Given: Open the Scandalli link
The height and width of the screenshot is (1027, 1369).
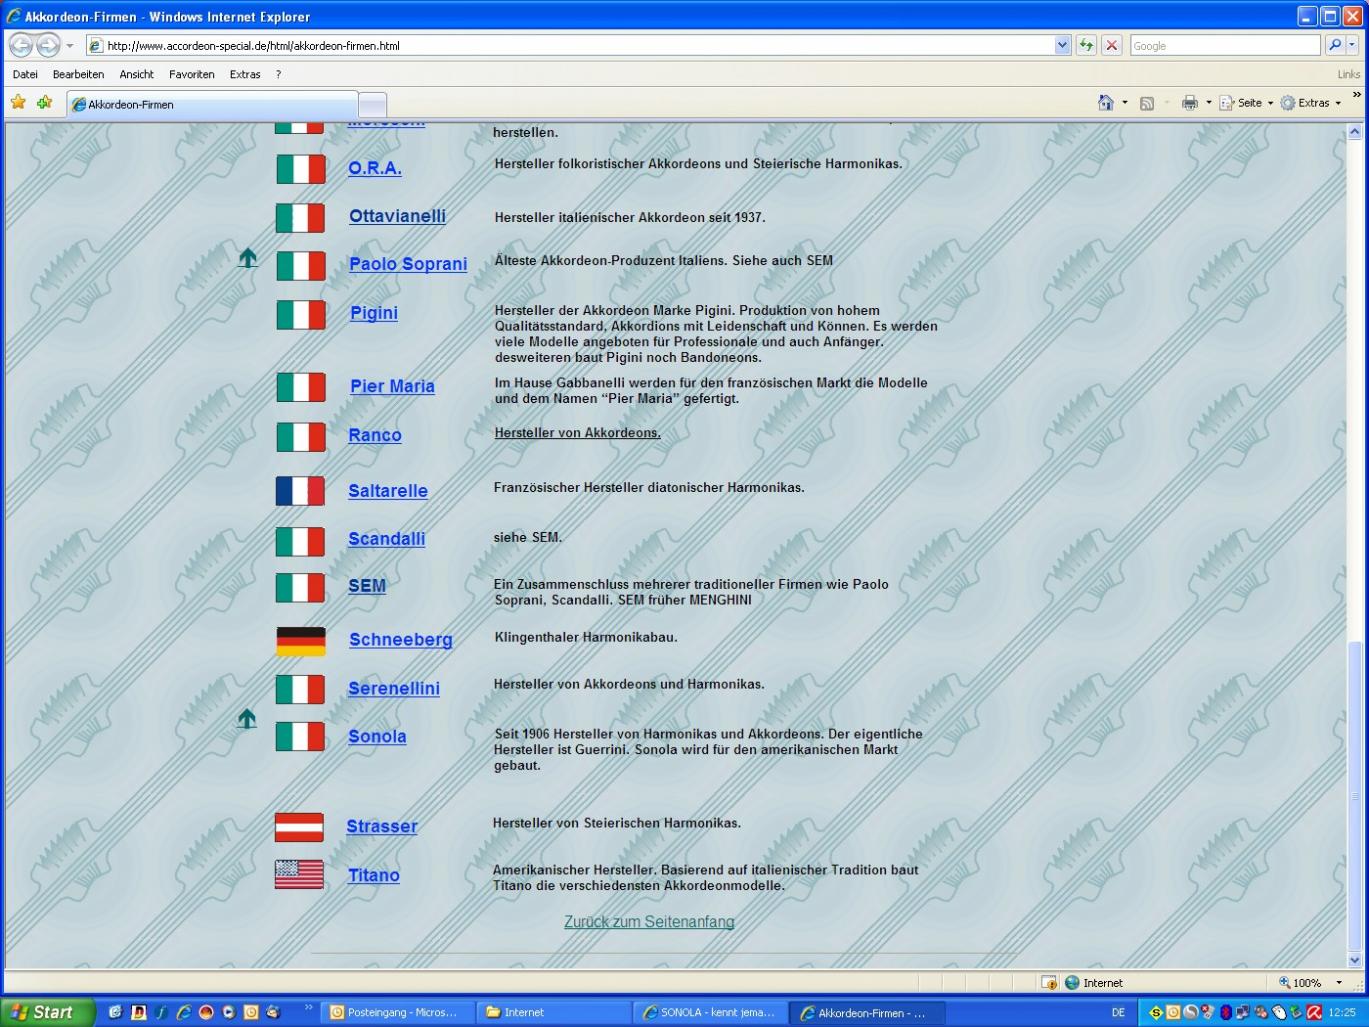Looking at the screenshot, I should point(386,539).
